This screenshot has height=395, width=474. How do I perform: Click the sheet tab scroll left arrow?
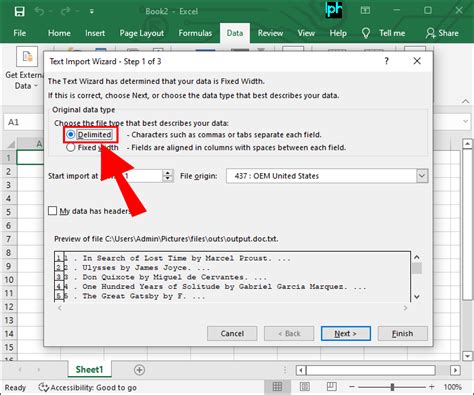tap(20, 370)
